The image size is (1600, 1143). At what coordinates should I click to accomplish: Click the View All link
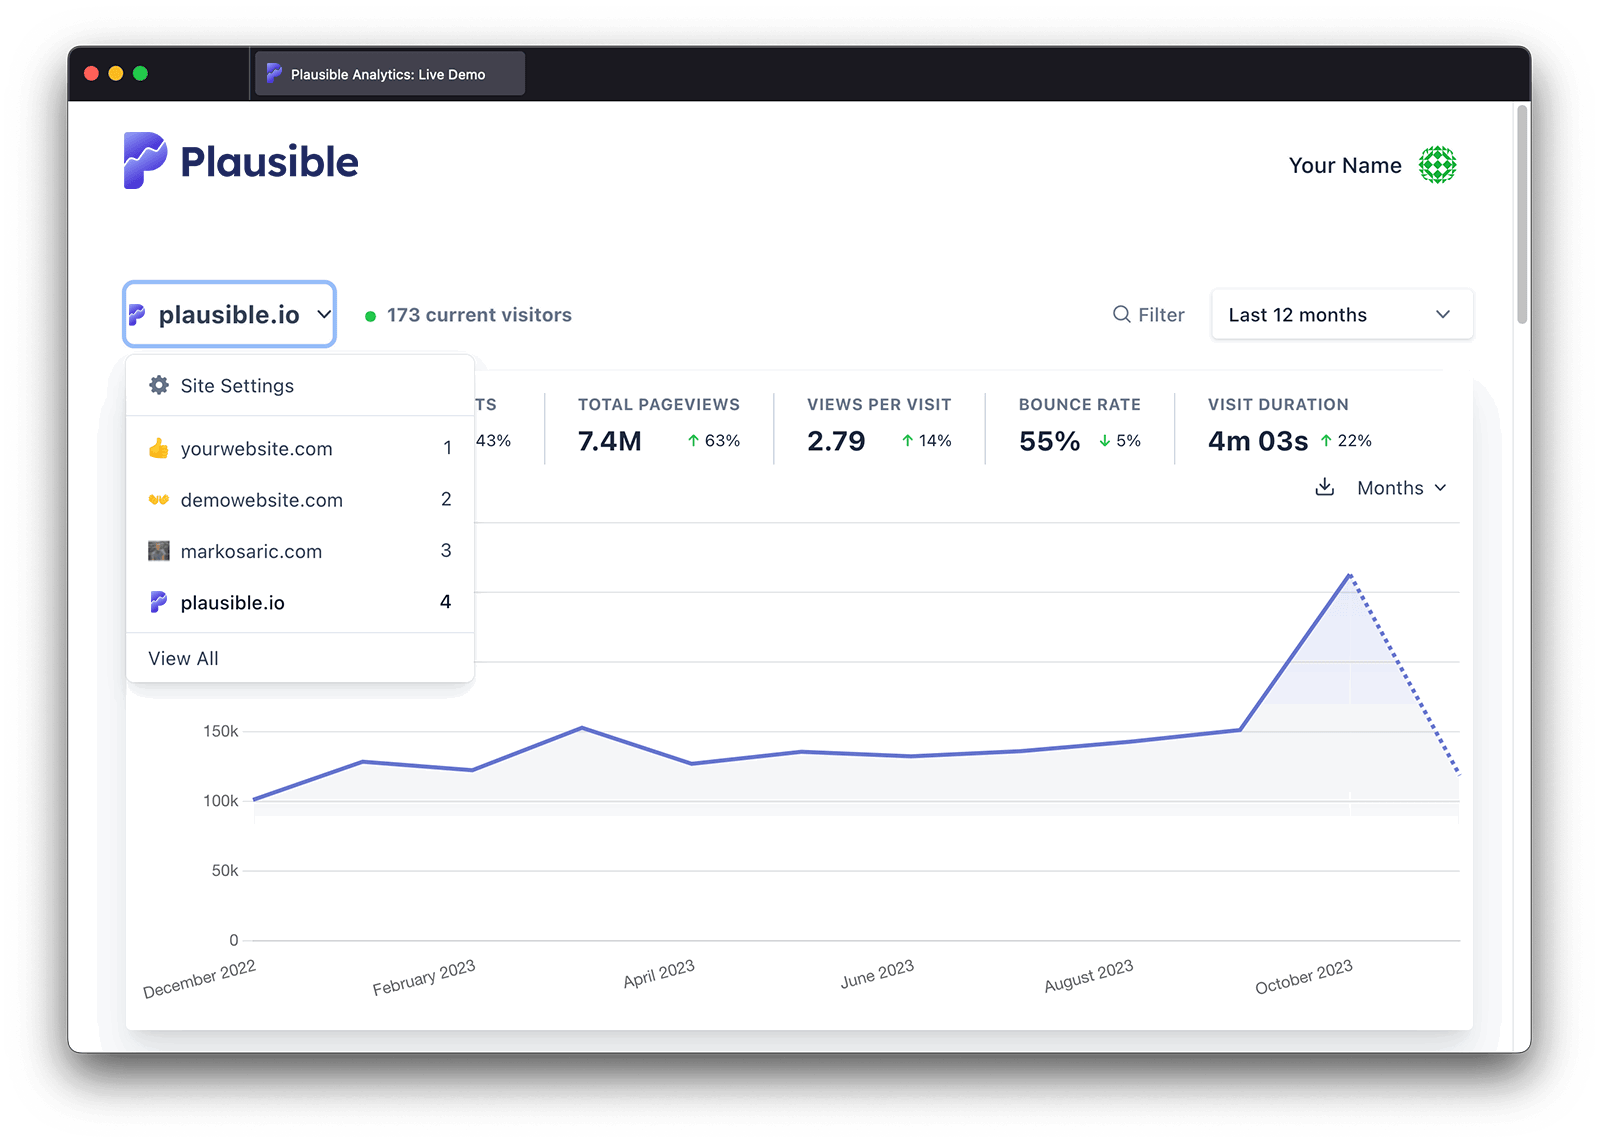point(183,658)
